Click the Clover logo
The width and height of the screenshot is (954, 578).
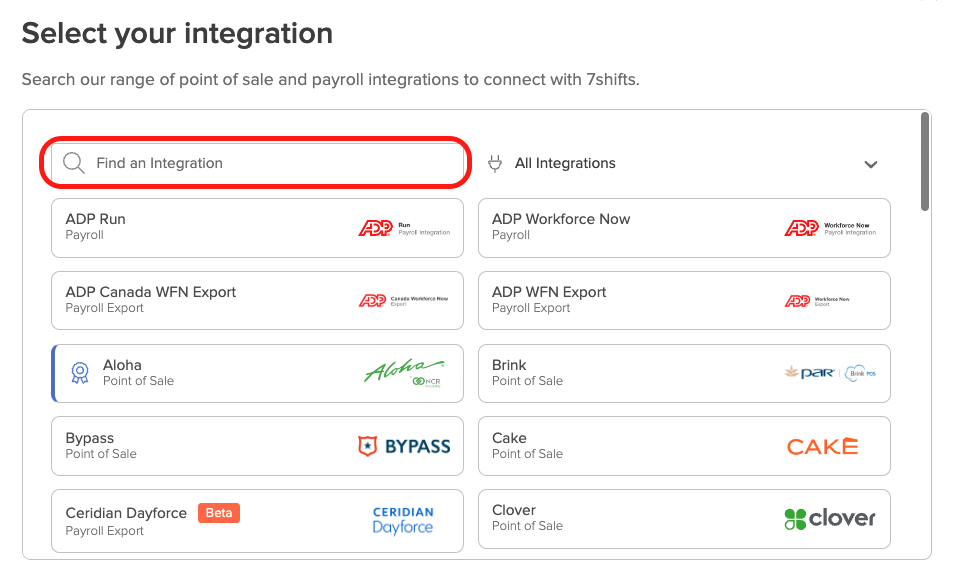point(829,518)
